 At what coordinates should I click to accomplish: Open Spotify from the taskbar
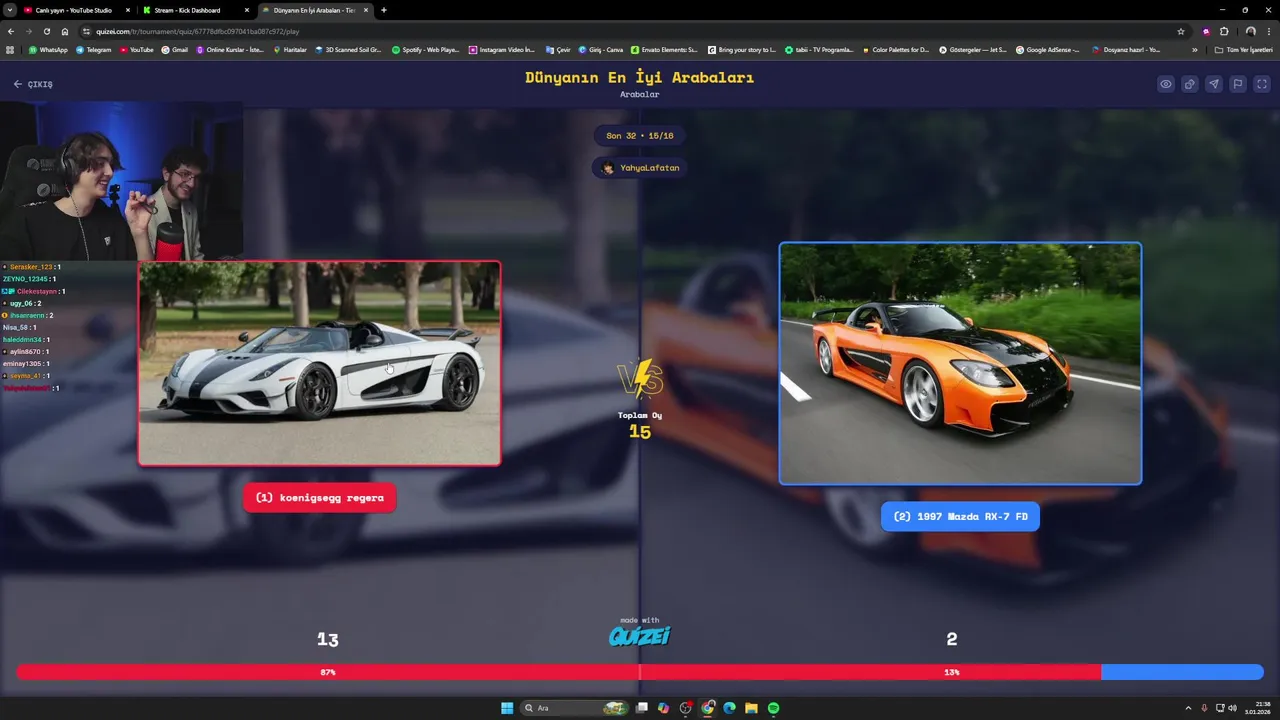pyautogui.click(x=773, y=708)
